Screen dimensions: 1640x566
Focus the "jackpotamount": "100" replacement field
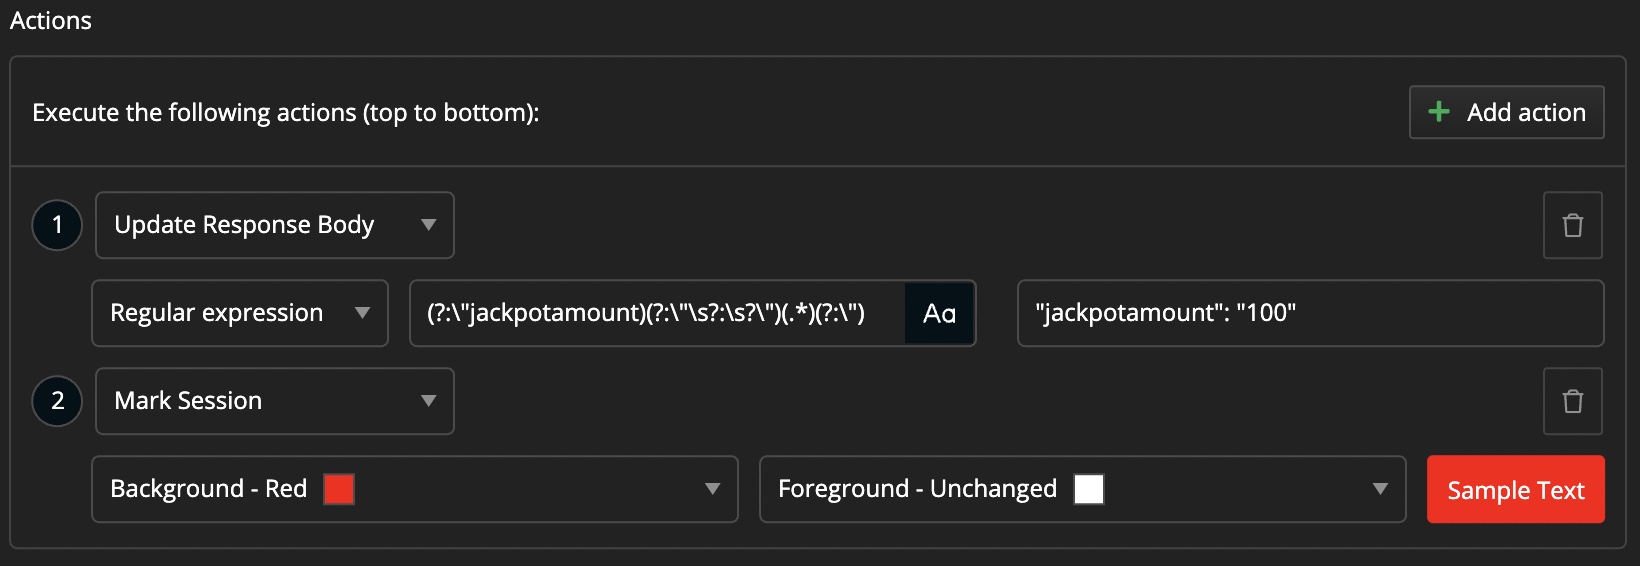coord(1310,313)
